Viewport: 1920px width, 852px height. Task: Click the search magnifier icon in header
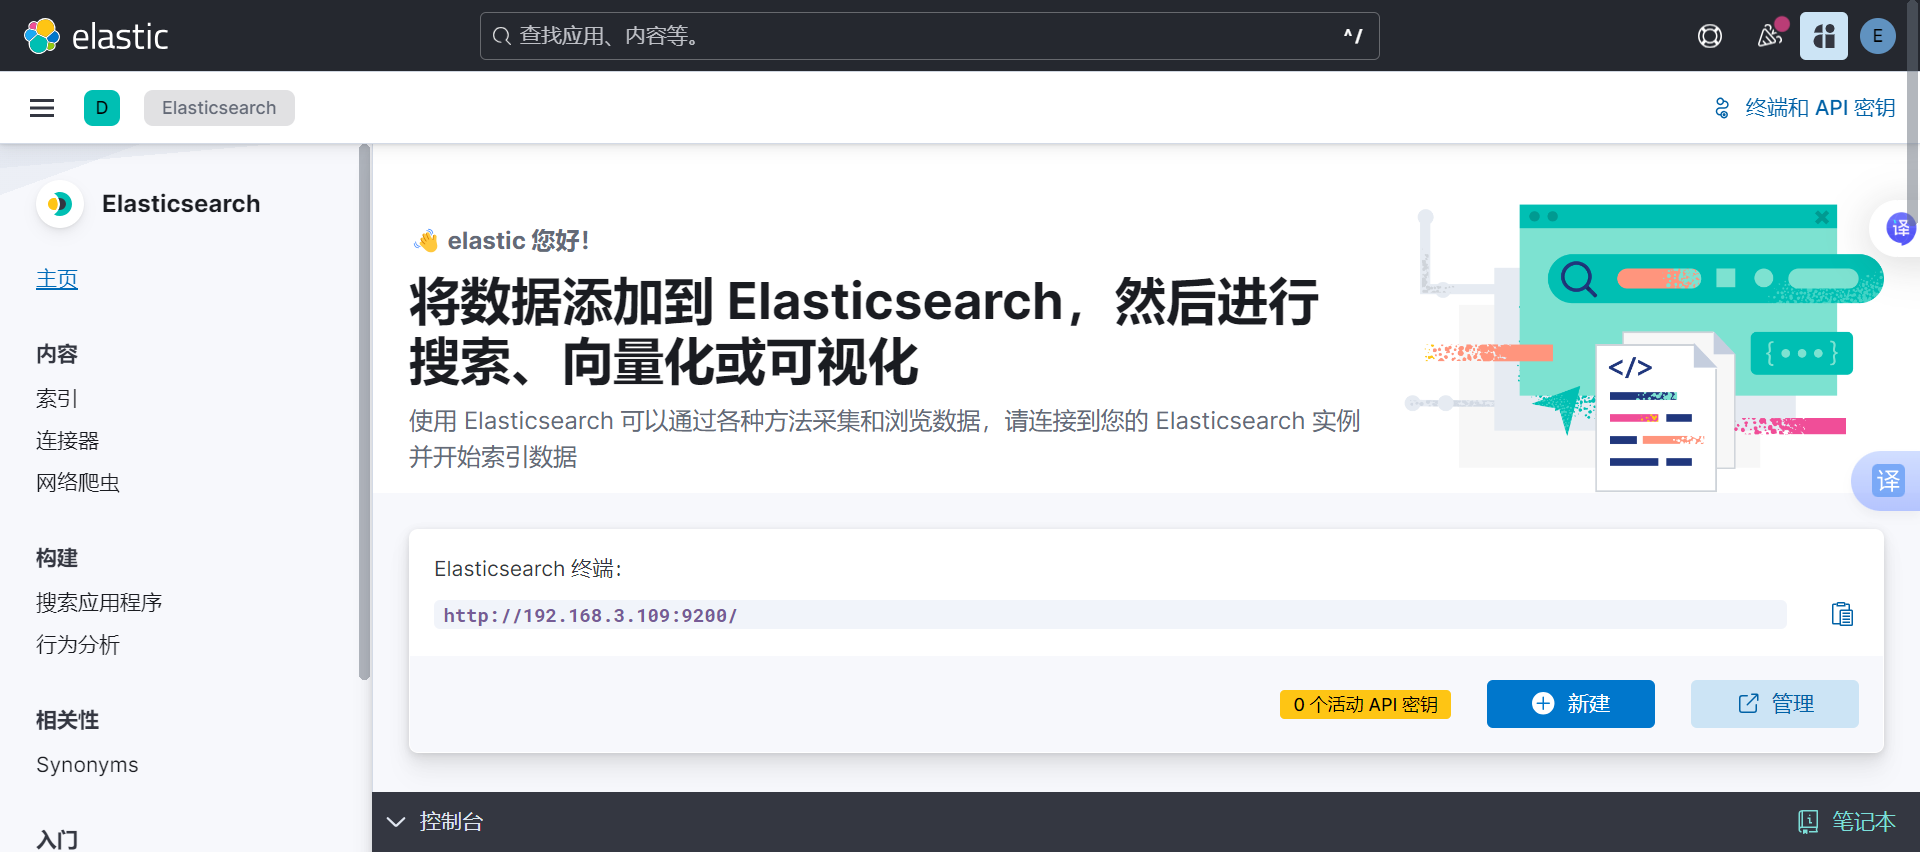point(502,37)
